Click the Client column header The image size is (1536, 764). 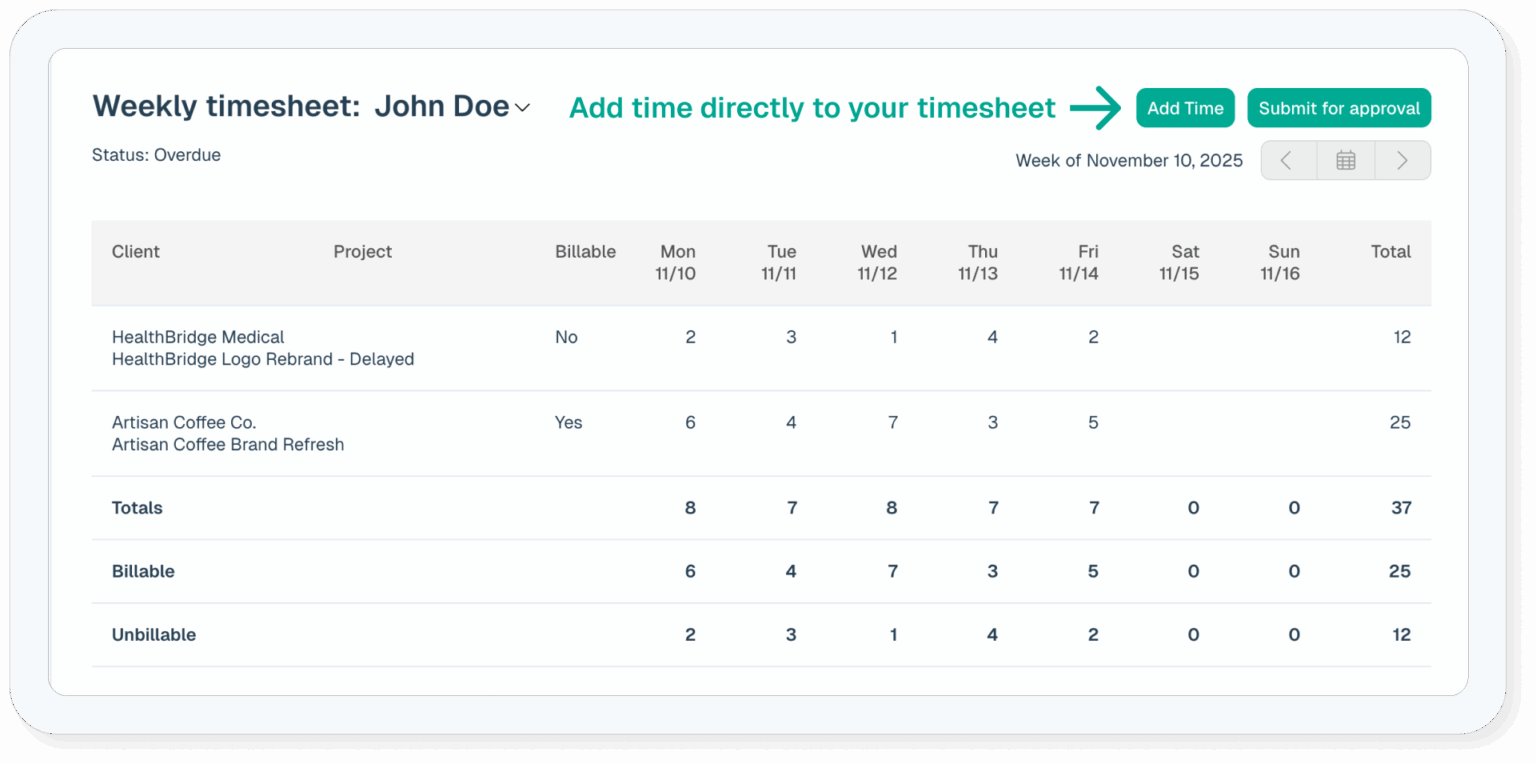coord(136,252)
